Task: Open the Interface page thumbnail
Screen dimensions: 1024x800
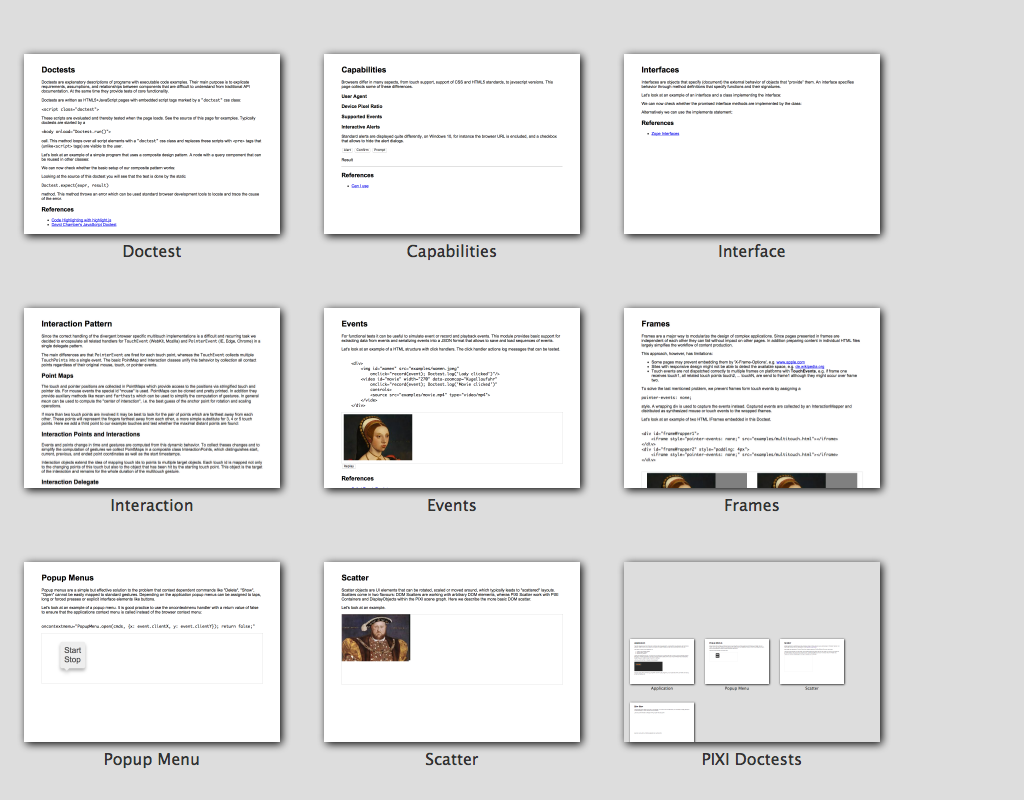Action: (x=752, y=144)
